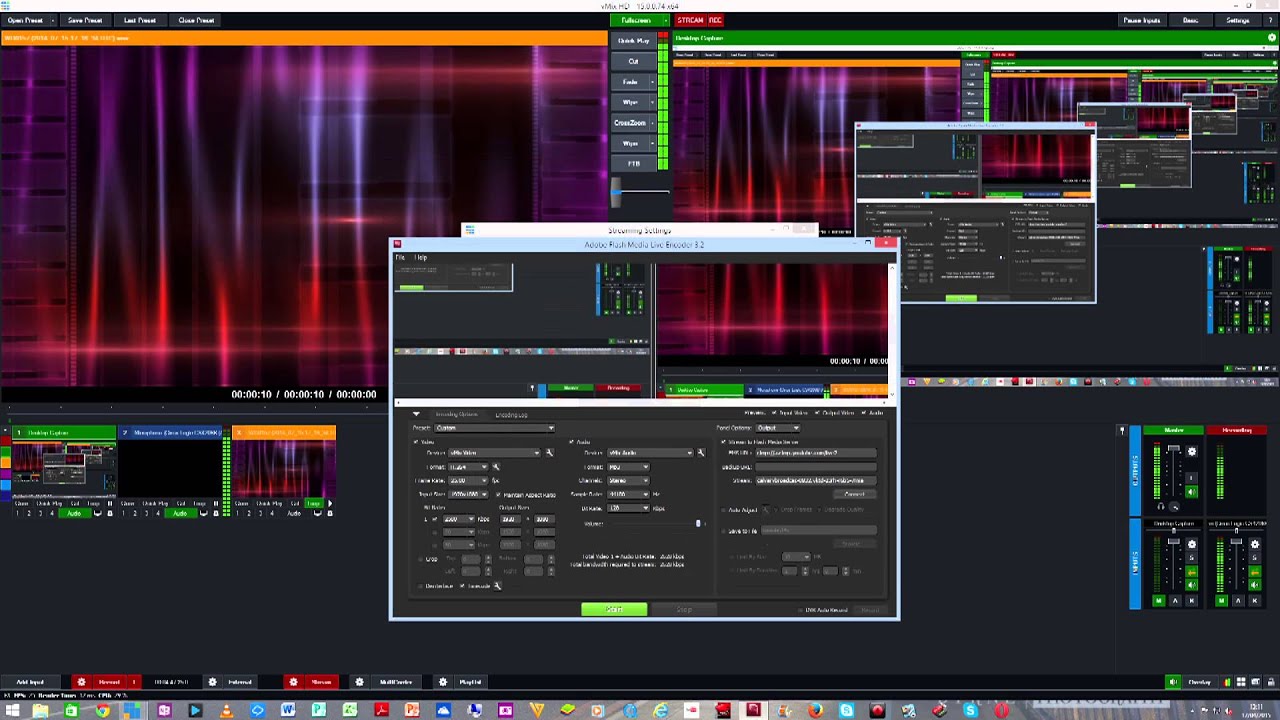Viewport: 1280px width, 720px height.
Task: Click gear icon next to External button
Action: point(212,682)
